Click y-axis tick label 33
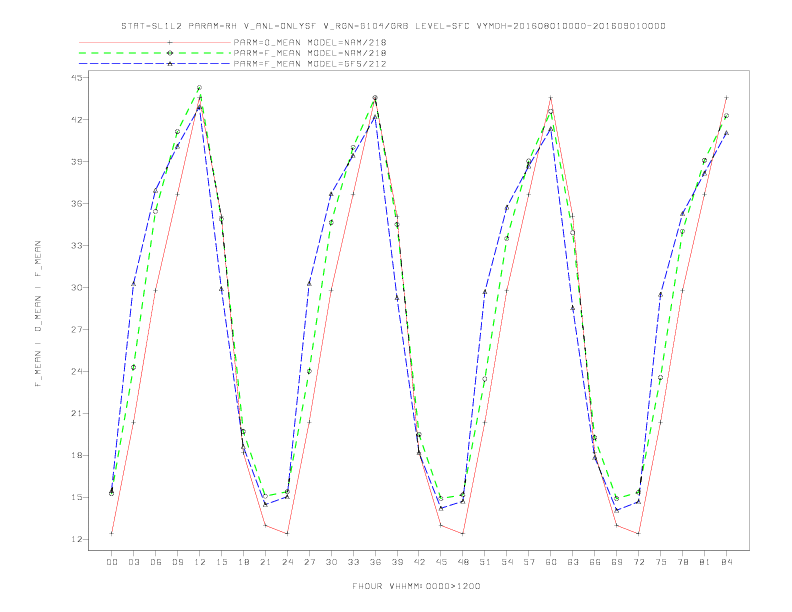The height and width of the screenshot is (612, 792). coord(77,245)
